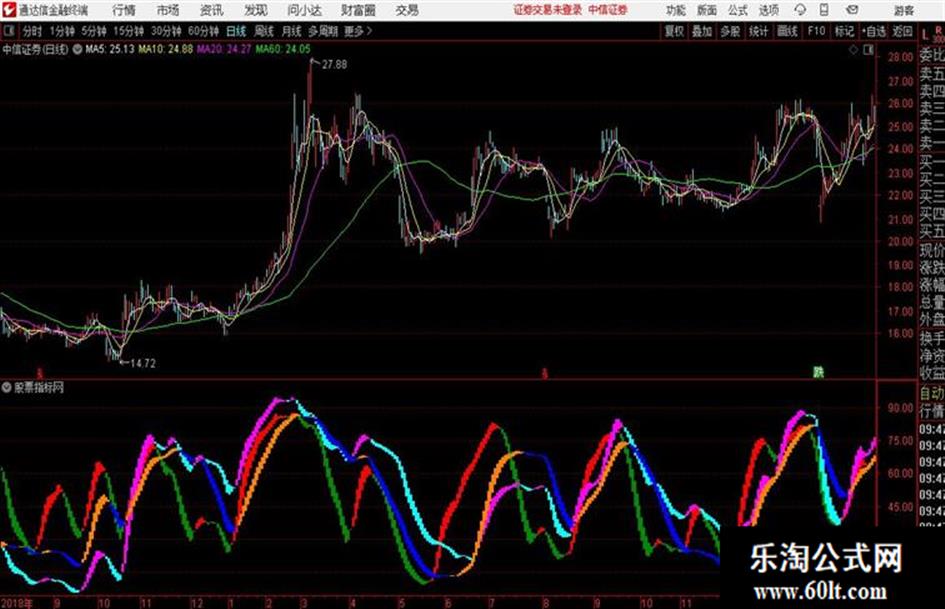Select the 月线 monthly period tab

292,31
